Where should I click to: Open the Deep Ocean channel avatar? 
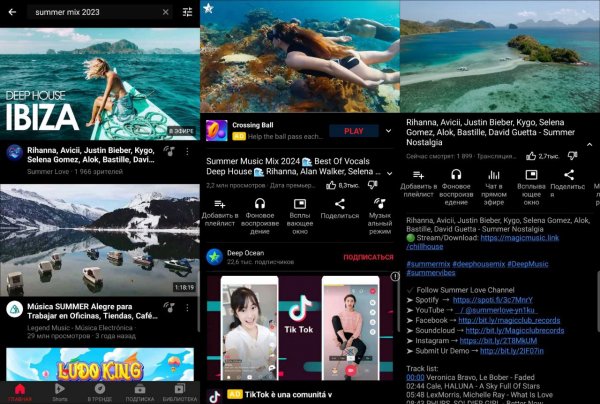[x=215, y=257]
